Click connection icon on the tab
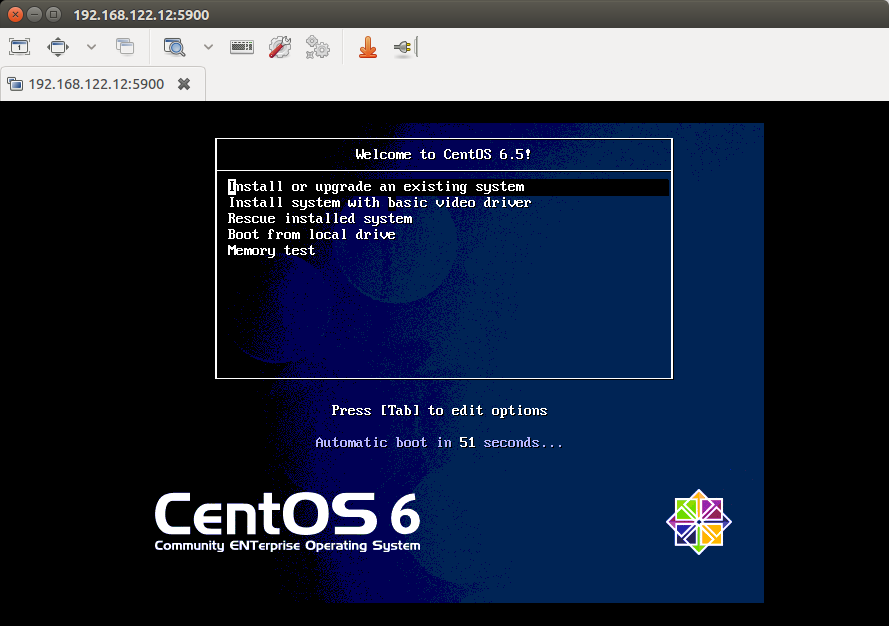This screenshot has width=889, height=626. (x=15, y=84)
